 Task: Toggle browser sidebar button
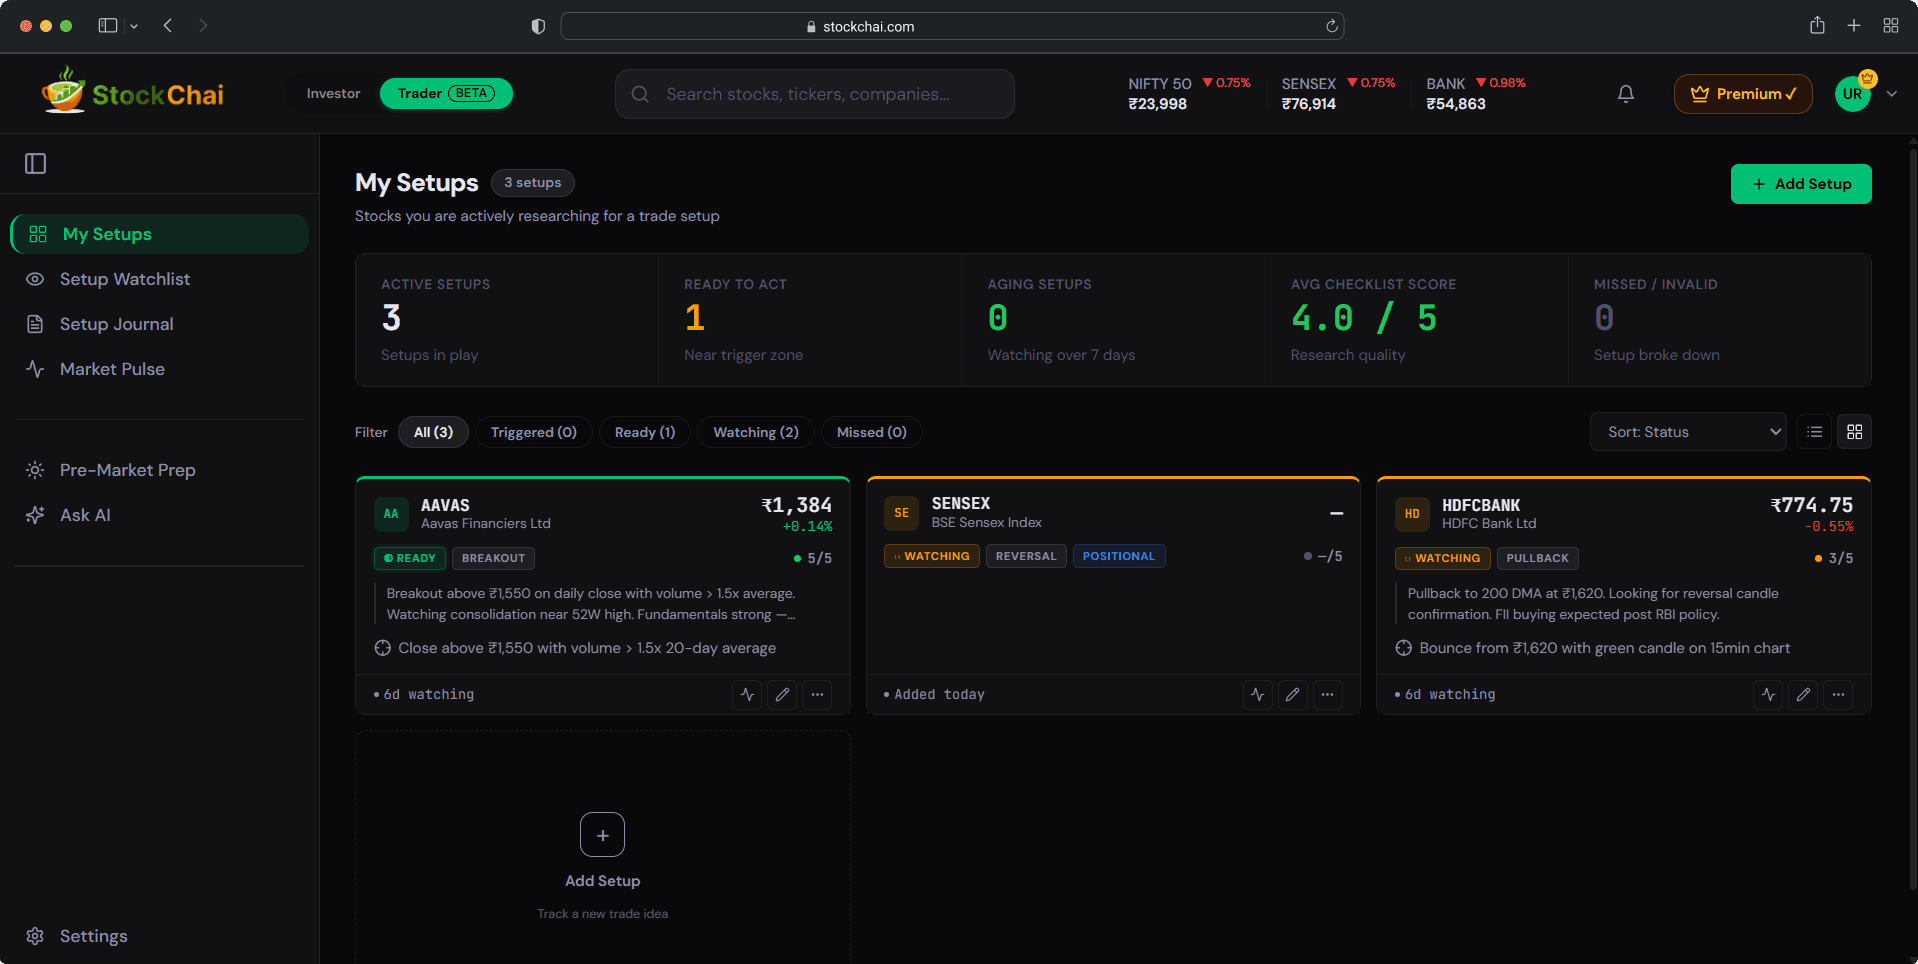click(x=108, y=26)
